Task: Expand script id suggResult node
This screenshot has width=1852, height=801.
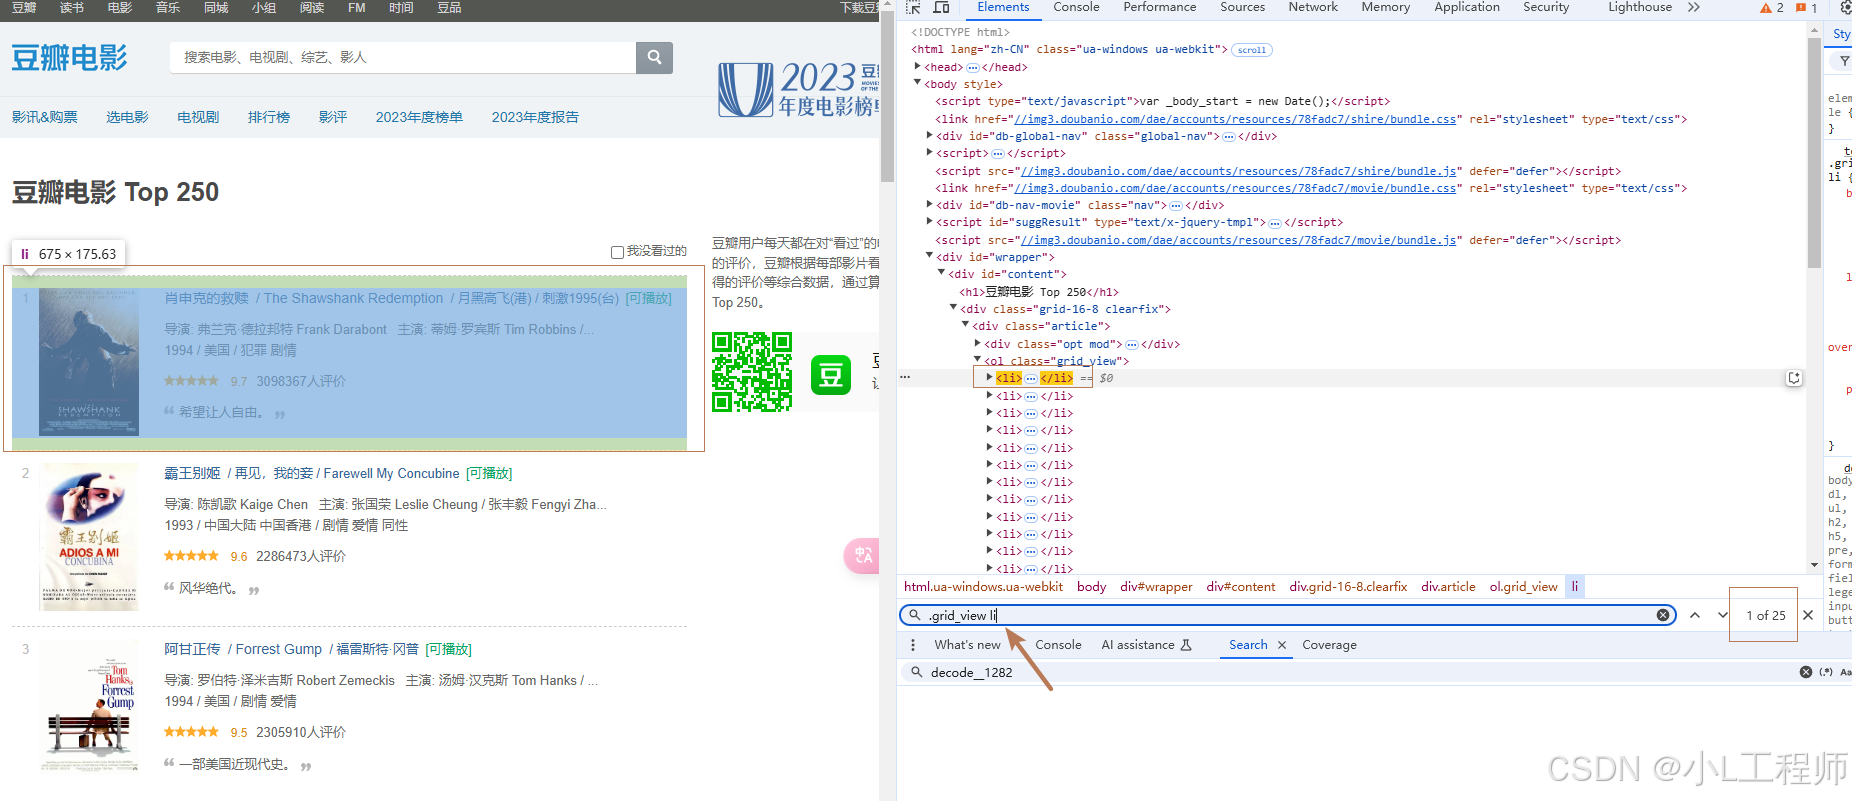Action: pos(930,222)
